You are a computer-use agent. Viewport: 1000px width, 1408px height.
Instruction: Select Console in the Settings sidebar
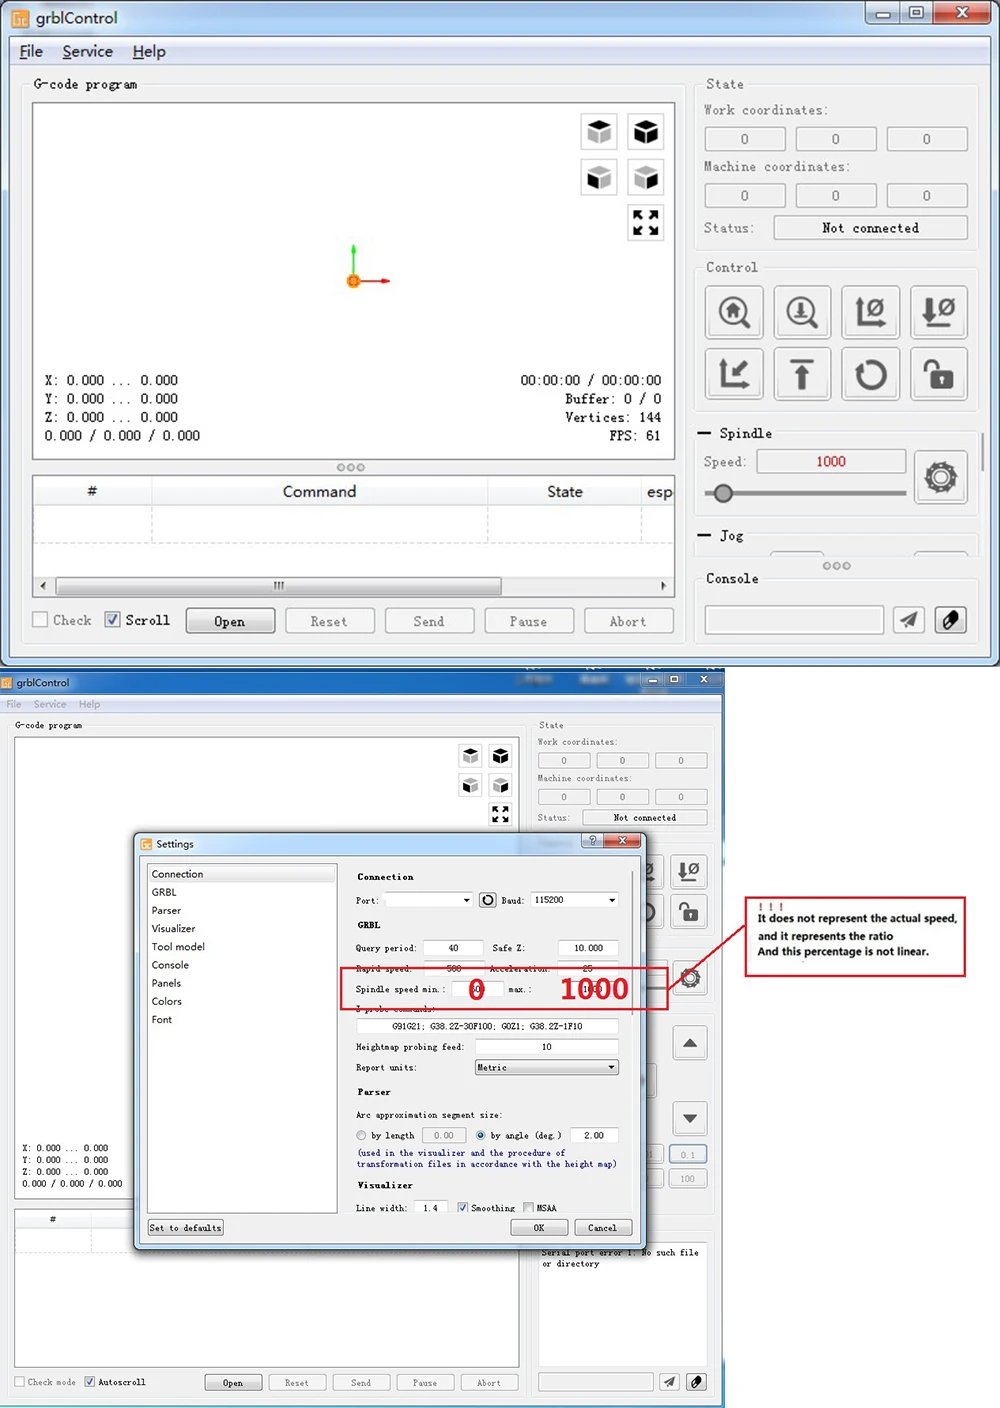[x=170, y=965]
